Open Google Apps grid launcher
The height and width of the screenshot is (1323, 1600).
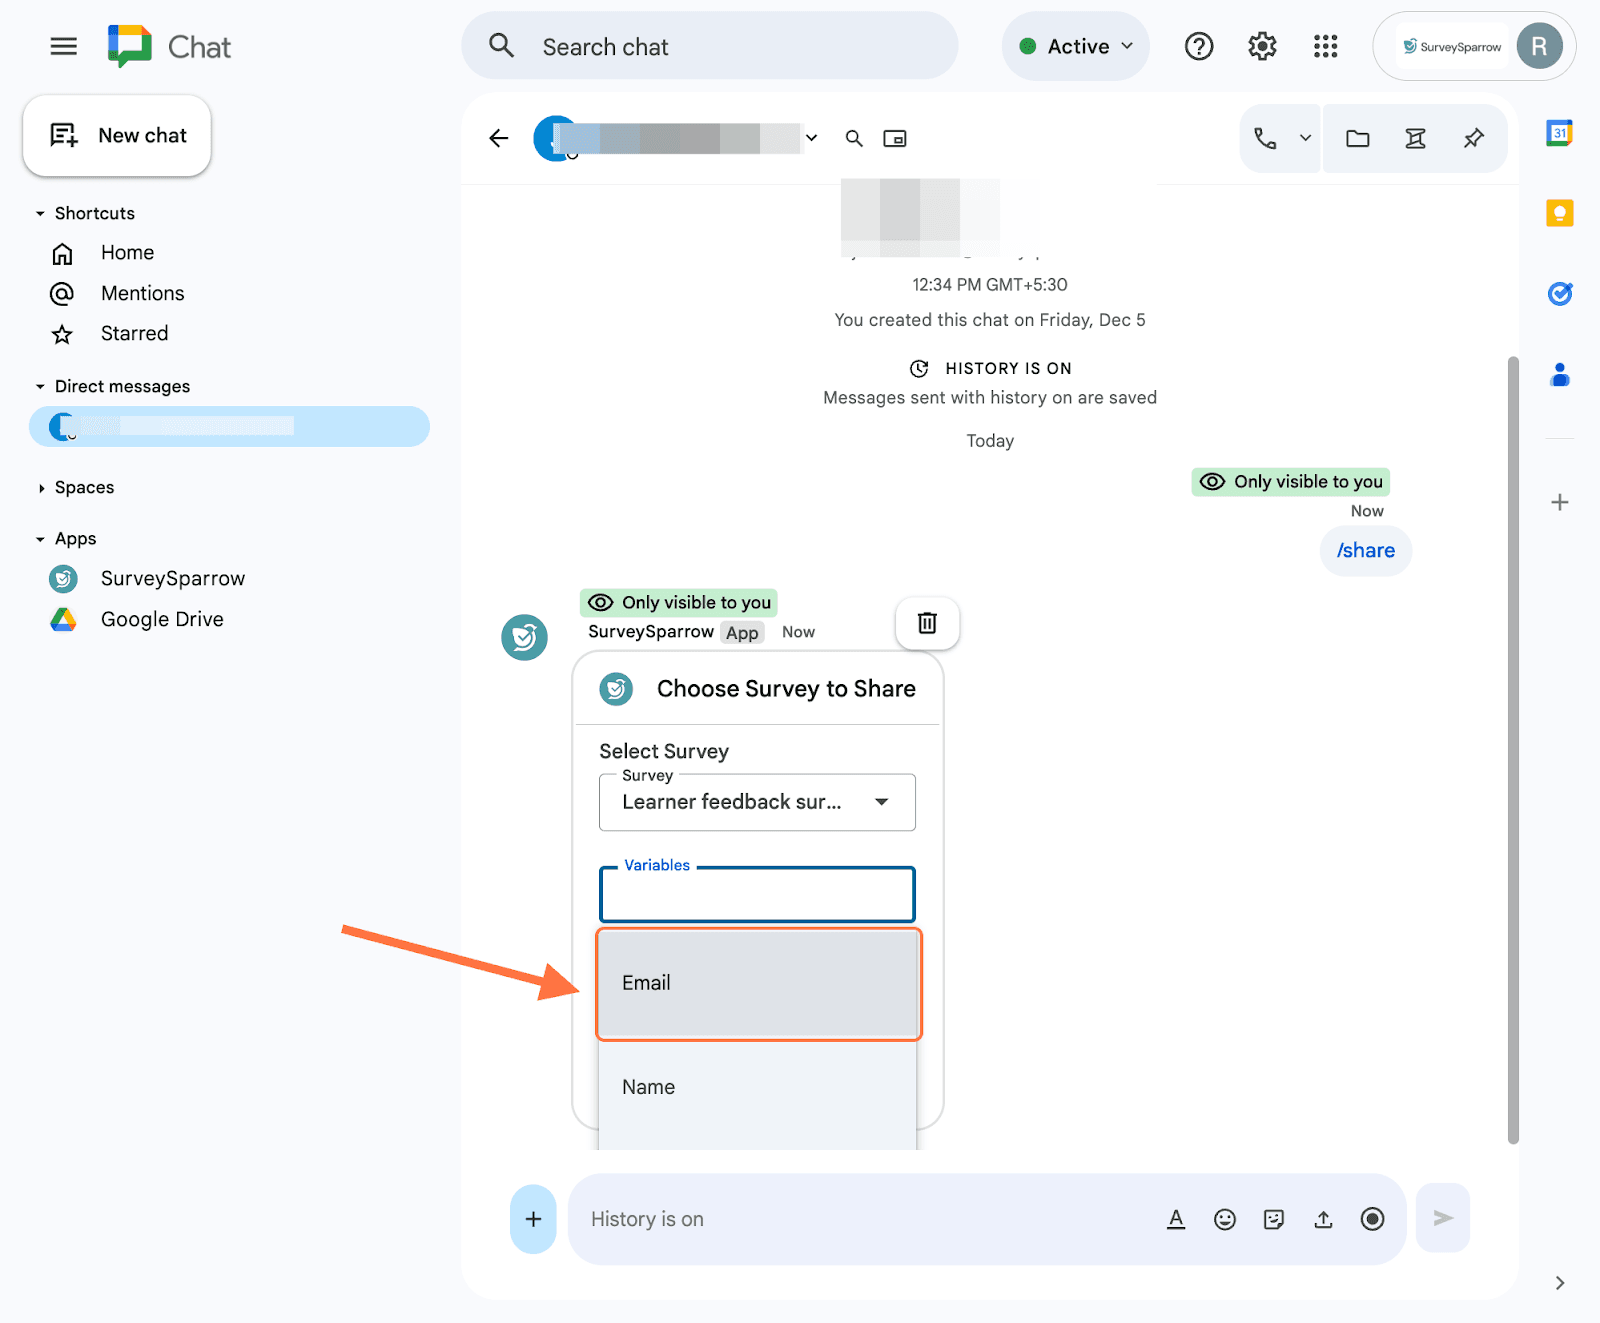[x=1325, y=46]
